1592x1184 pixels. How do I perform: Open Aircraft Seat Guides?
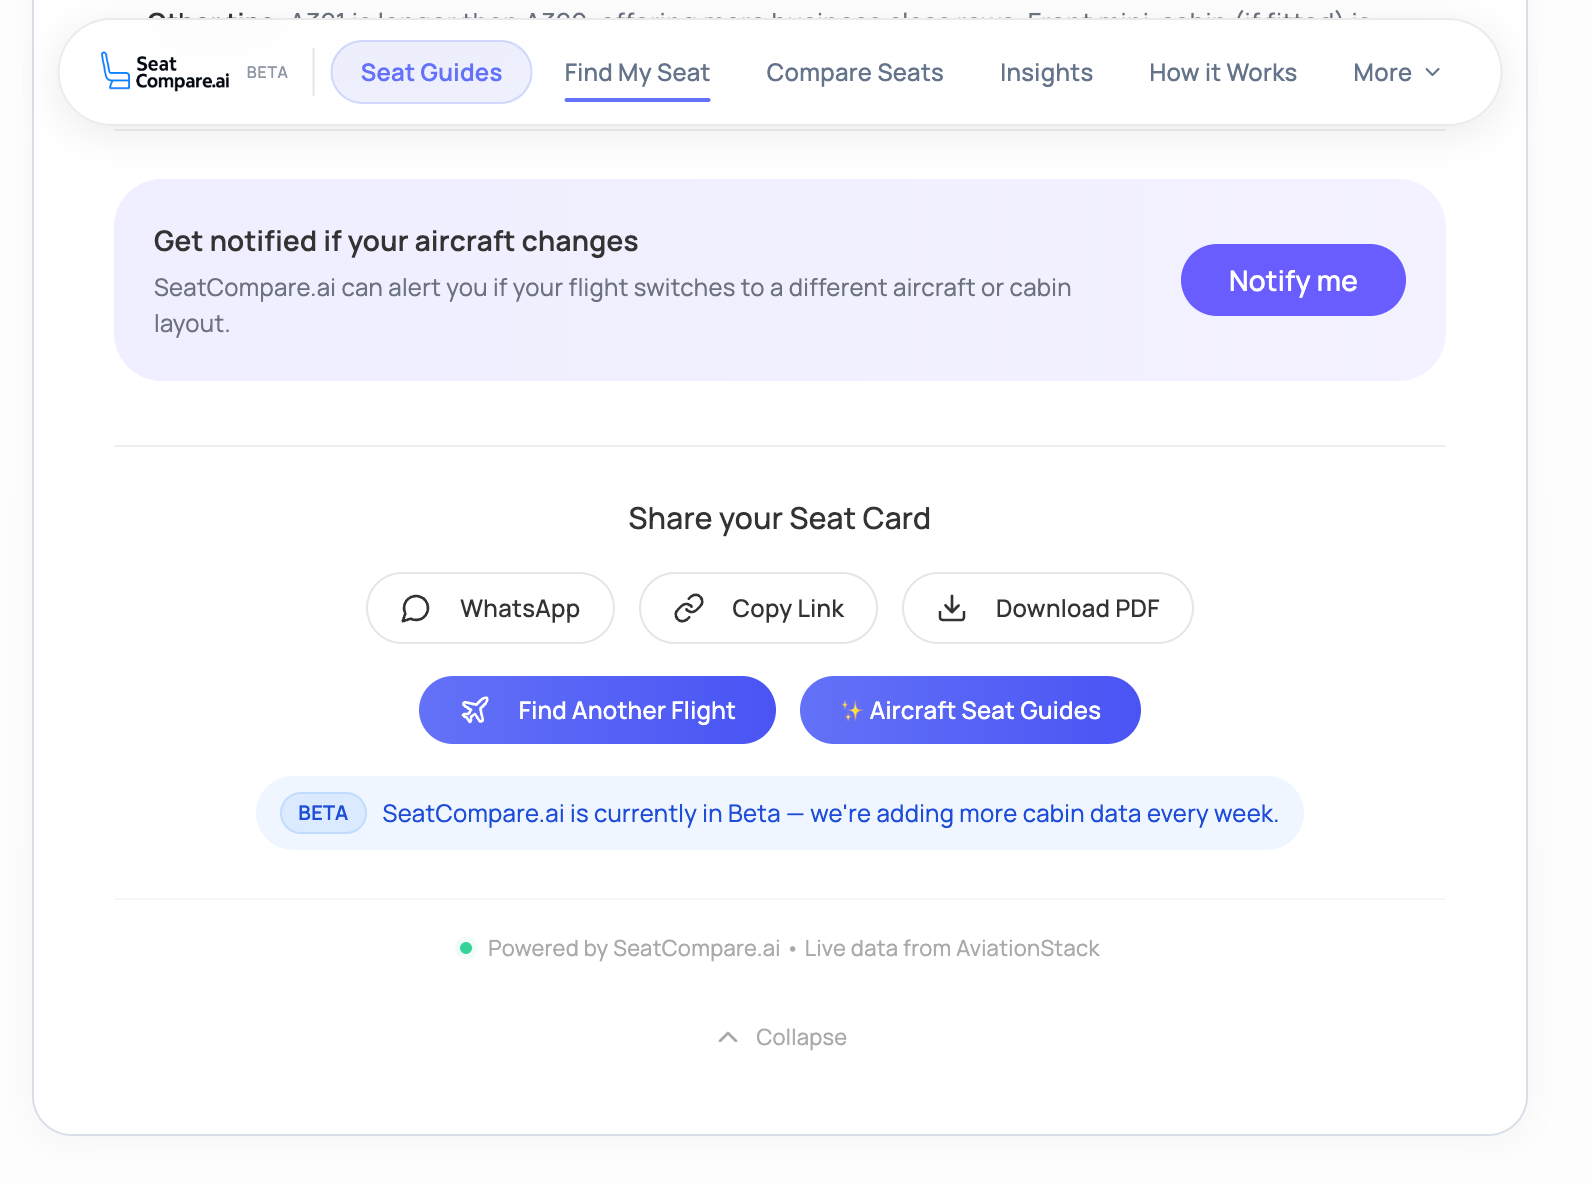pyautogui.click(x=969, y=710)
